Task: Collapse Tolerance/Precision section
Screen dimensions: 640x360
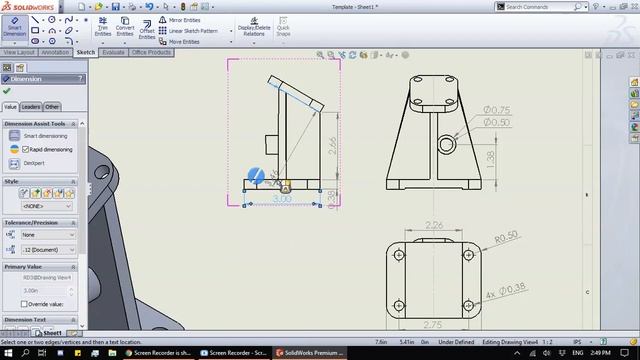Action: click(x=73, y=223)
